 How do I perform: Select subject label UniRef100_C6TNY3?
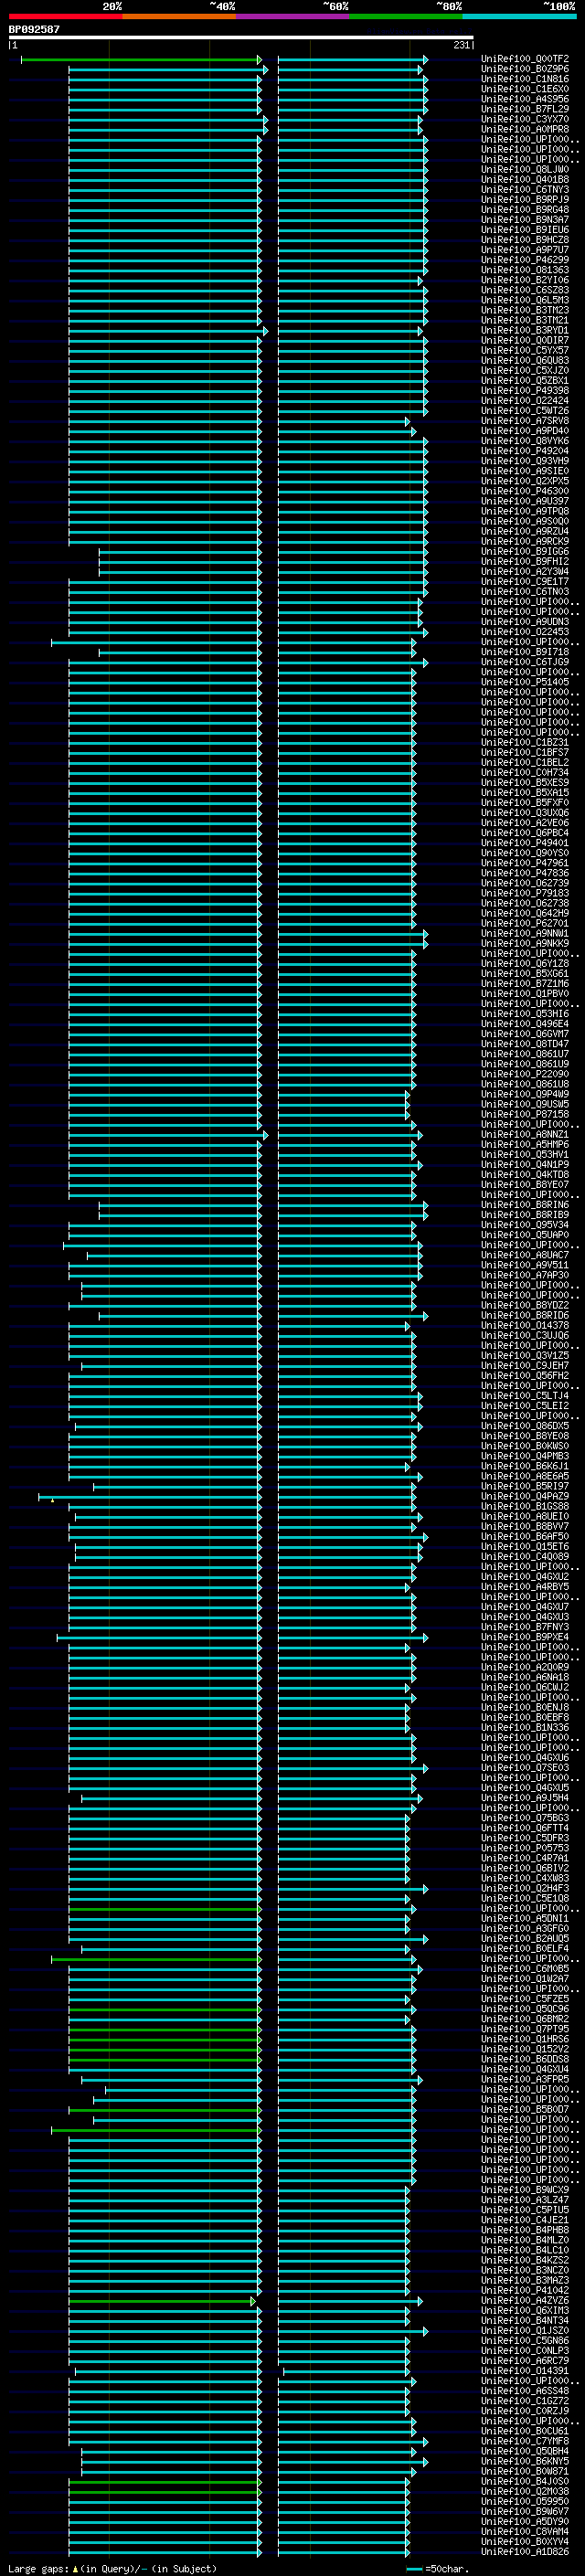point(525,190)
